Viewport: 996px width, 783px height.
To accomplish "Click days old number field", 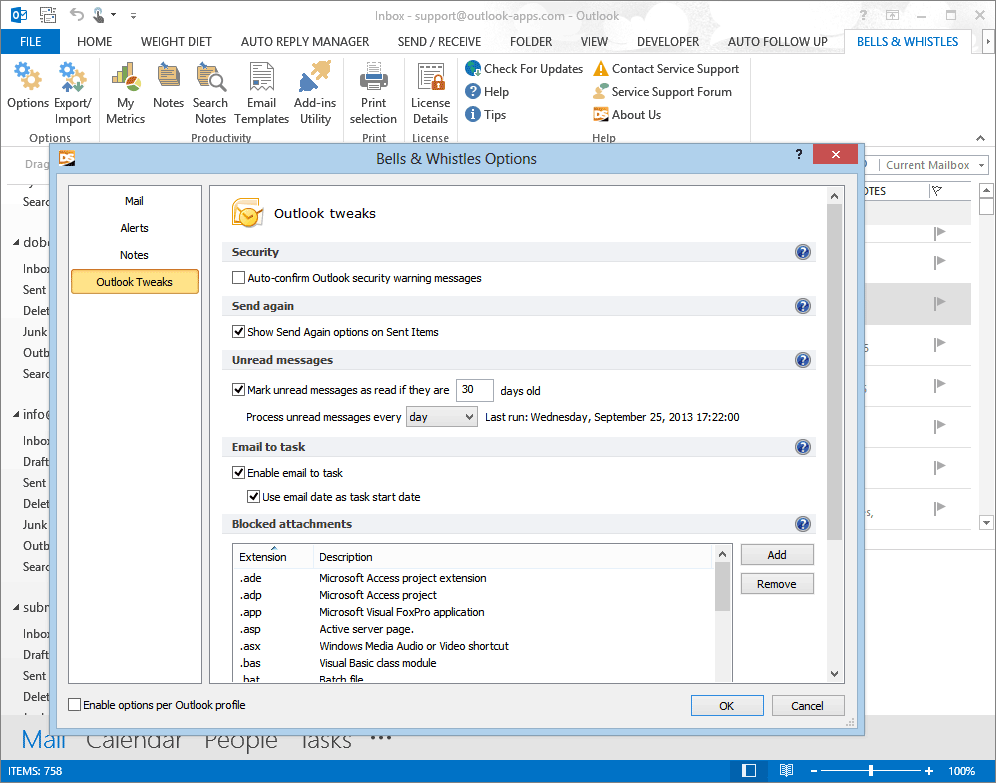I will [474, 389].
